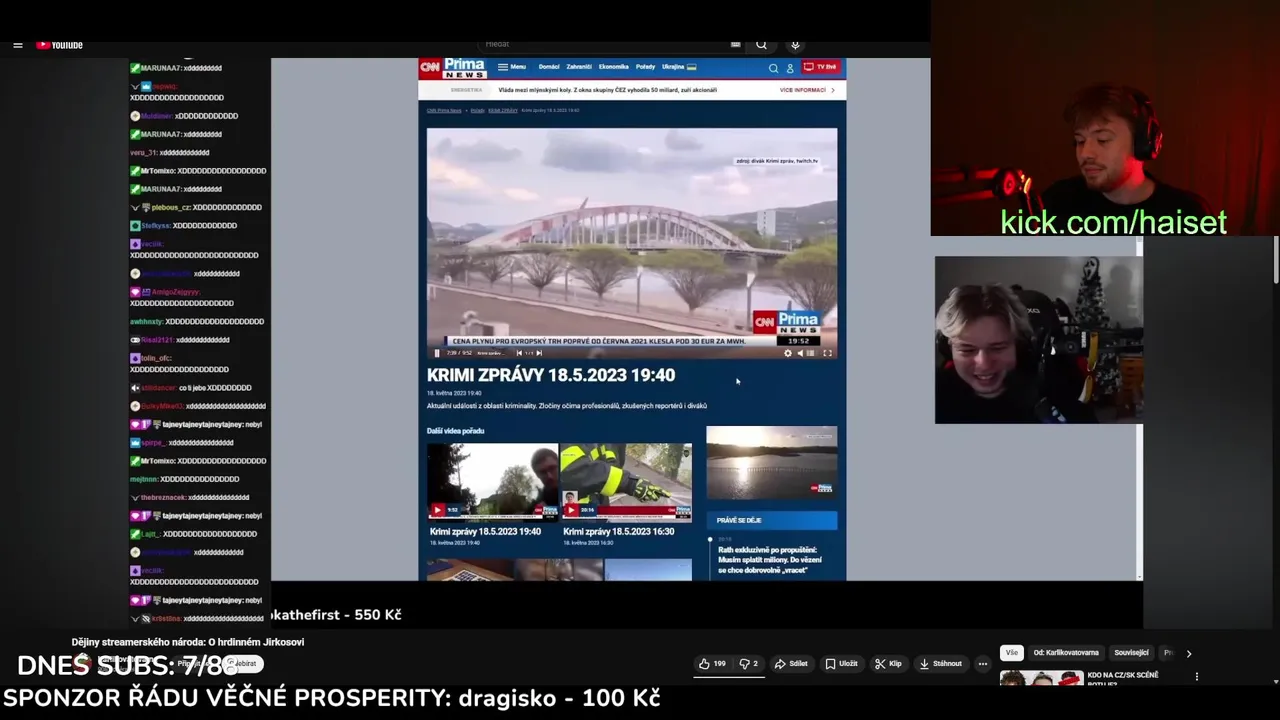Click the red TV živě button
Viewport: 1280px width, 720px height.
(821, 67)
